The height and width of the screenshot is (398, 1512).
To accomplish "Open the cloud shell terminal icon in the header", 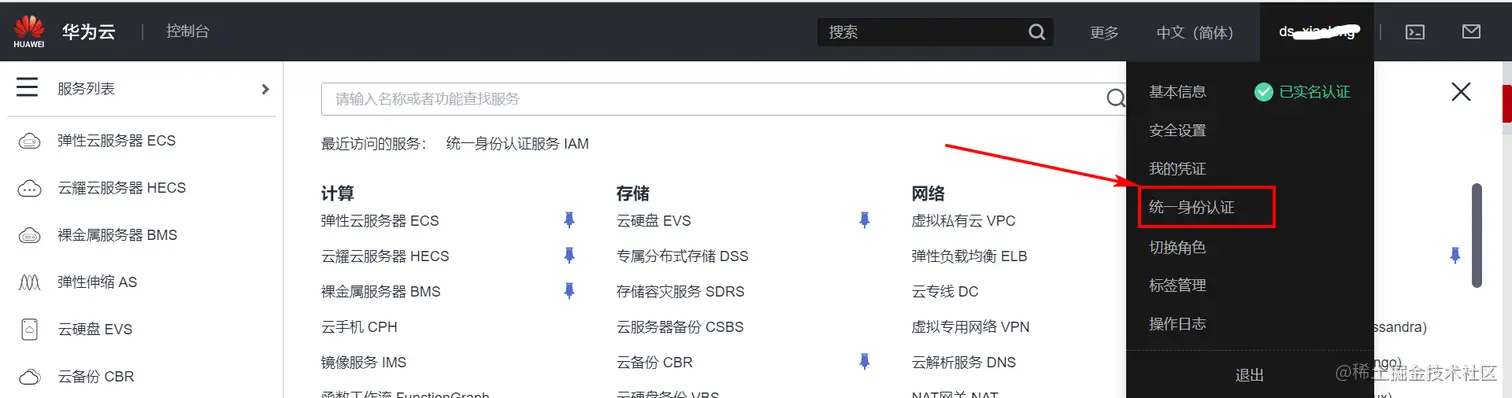I will point(1415,32).
